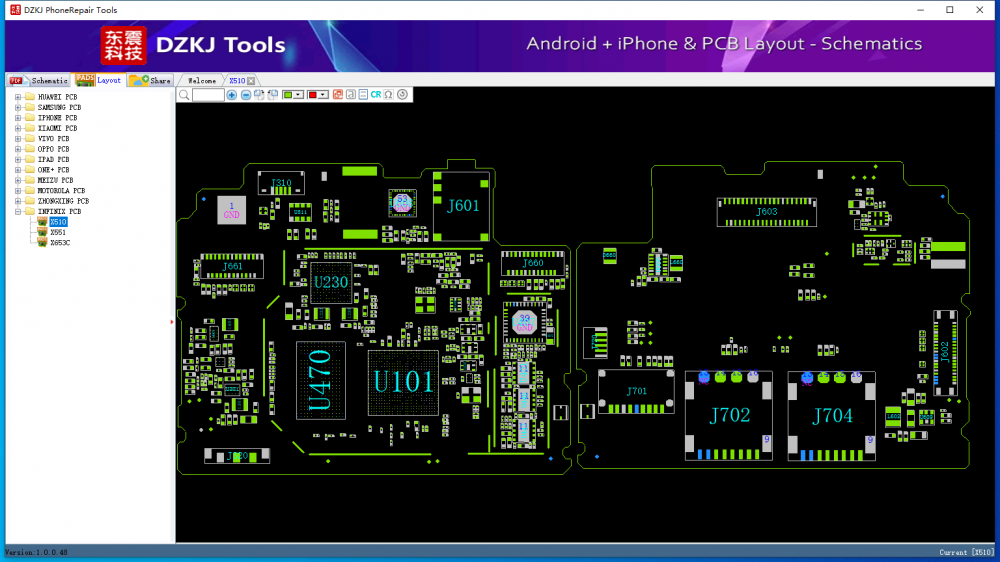This screenshot has height=562, width=1000.
Task: Click the search text input field
Action: click(x=208, y=95)
